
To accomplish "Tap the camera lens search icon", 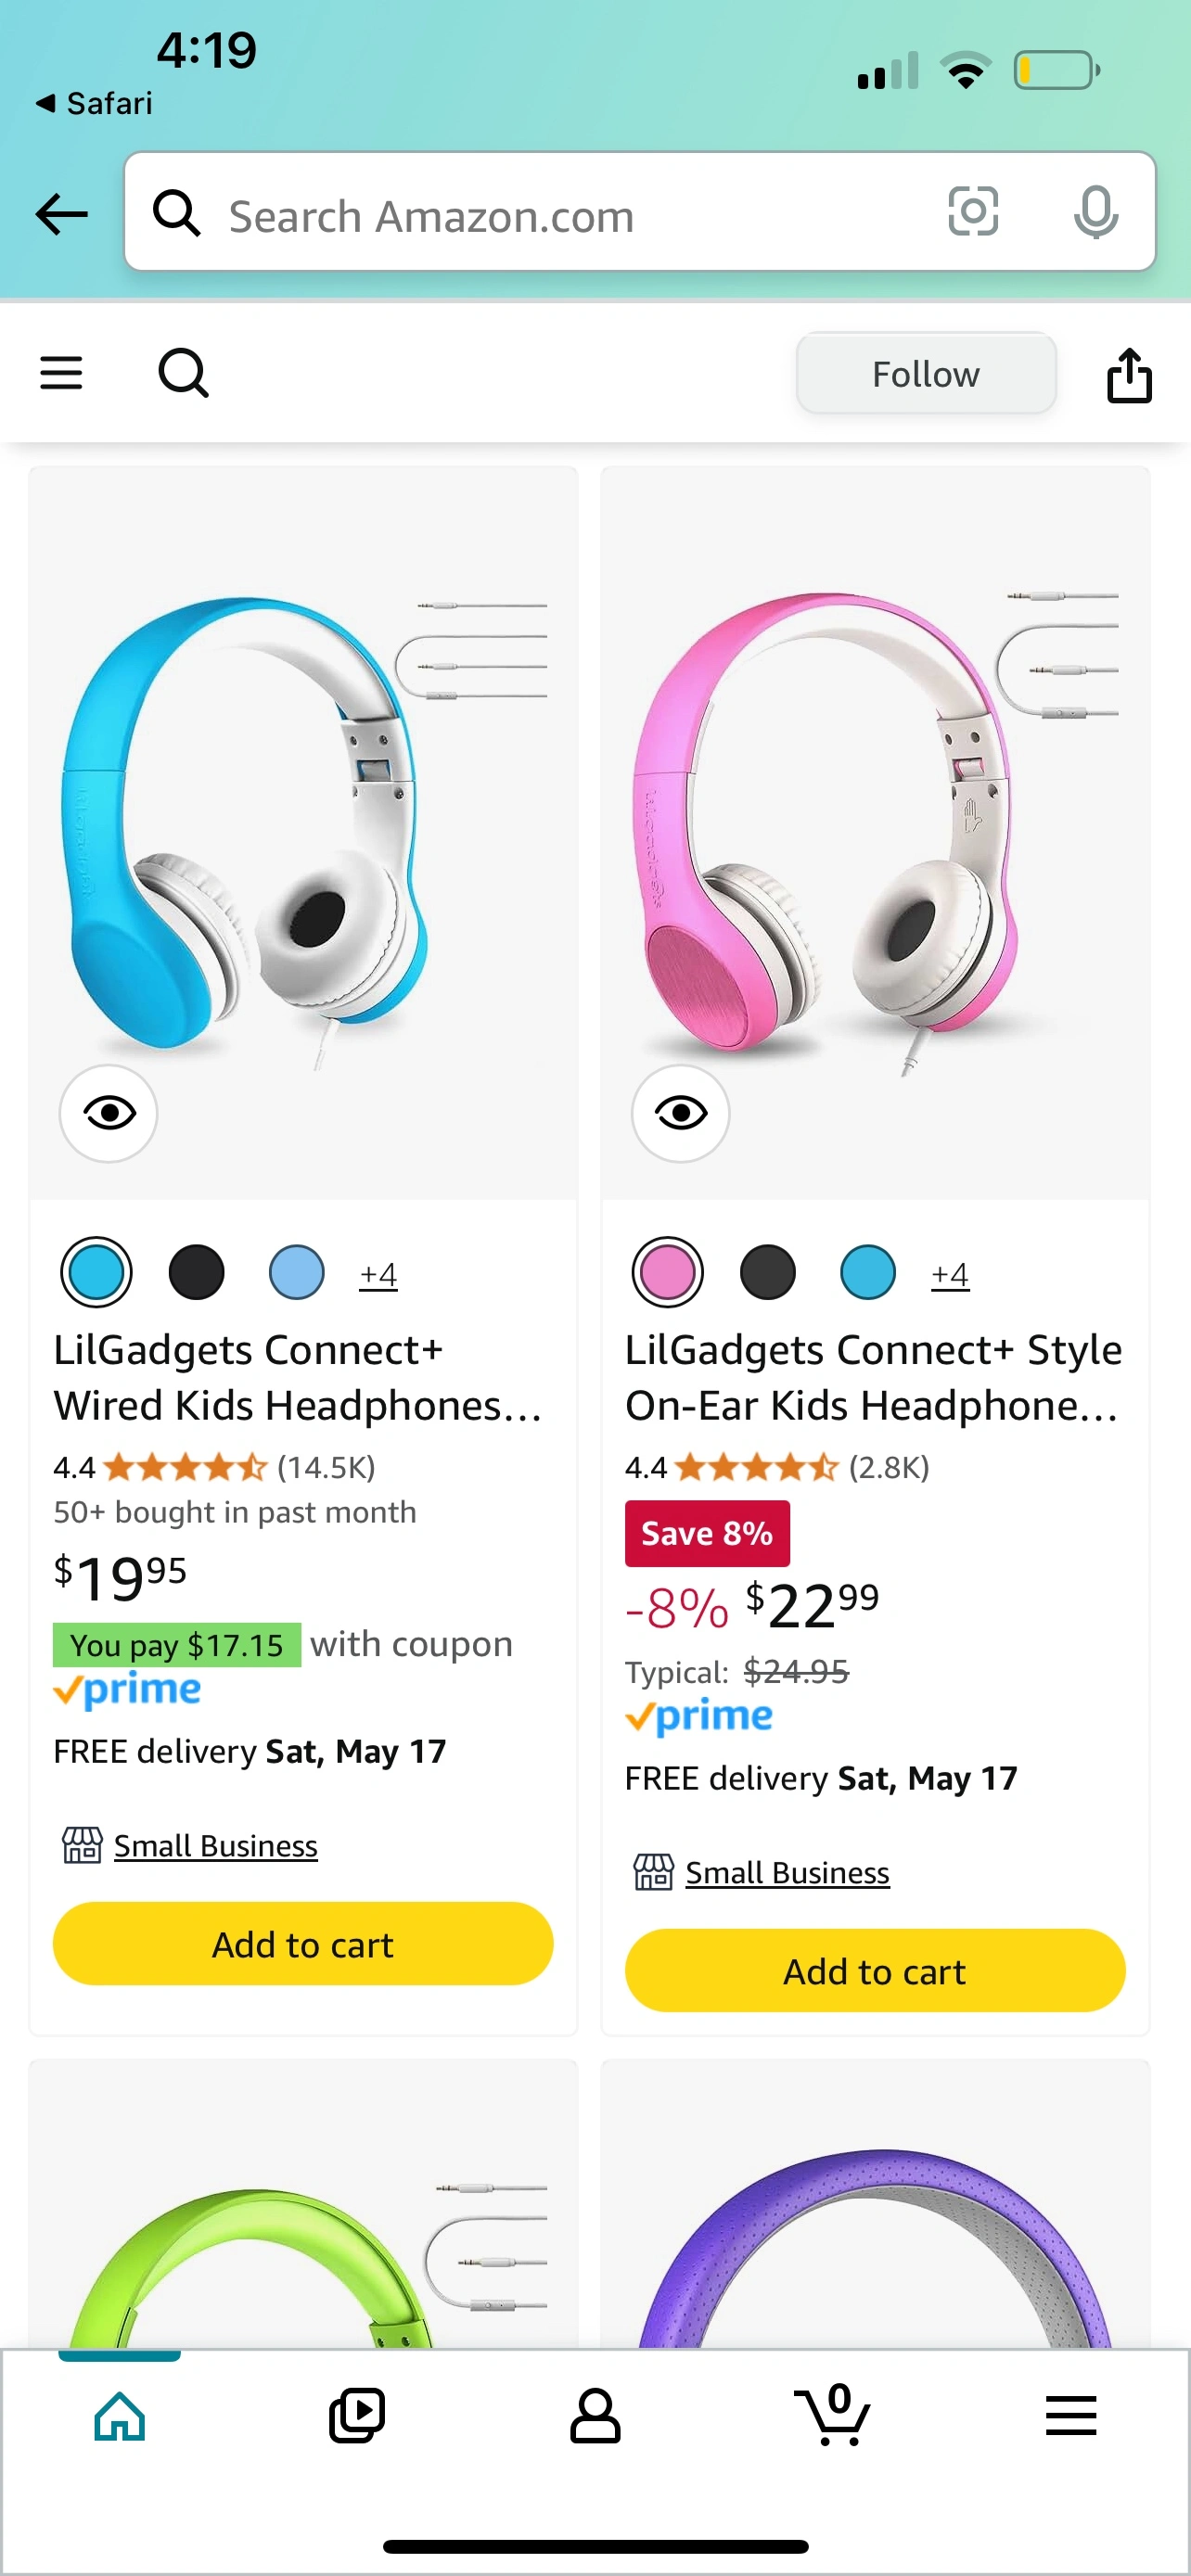I will 973,212.
